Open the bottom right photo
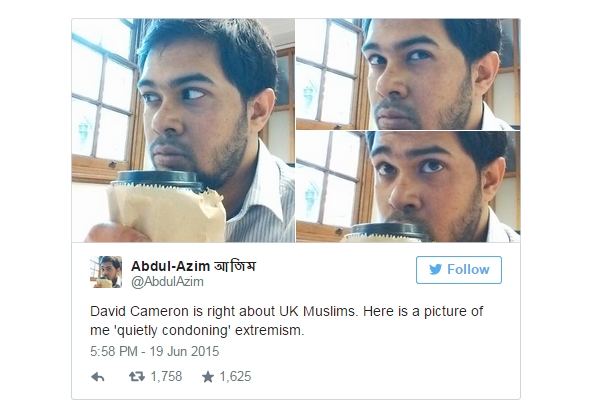The height and width of the screenshot is (412, 600). click(408, 187)
